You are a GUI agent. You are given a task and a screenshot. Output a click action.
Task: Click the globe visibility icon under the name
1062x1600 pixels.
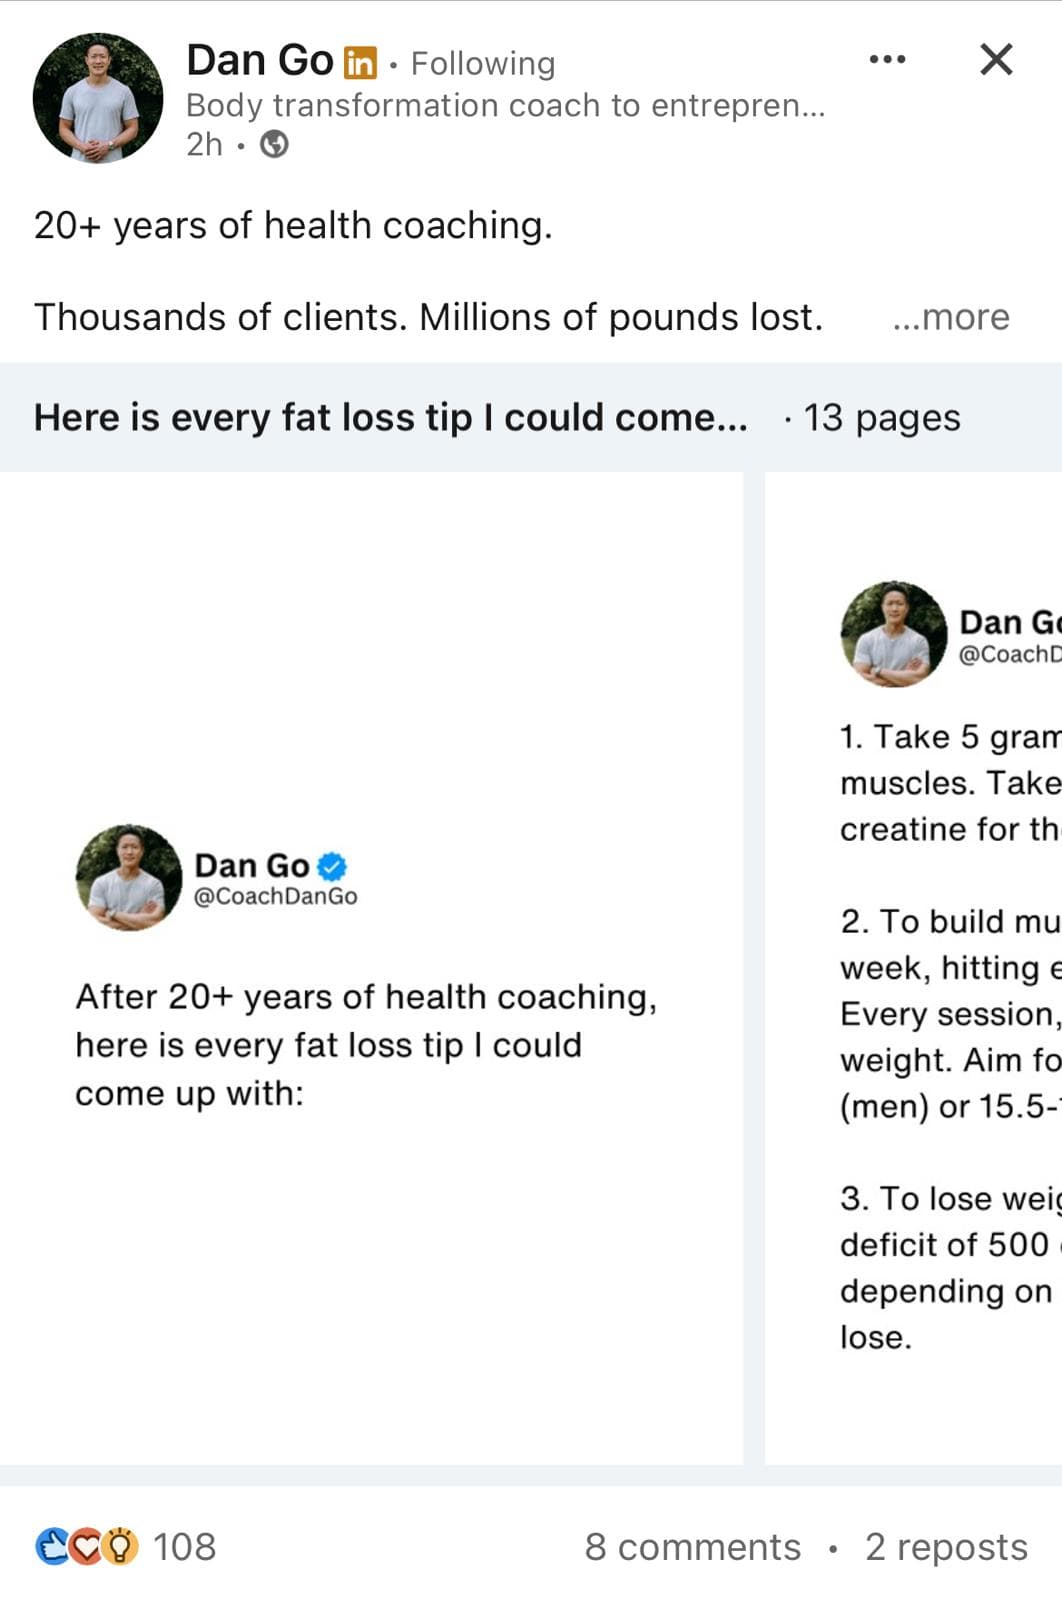click(274, 145)
